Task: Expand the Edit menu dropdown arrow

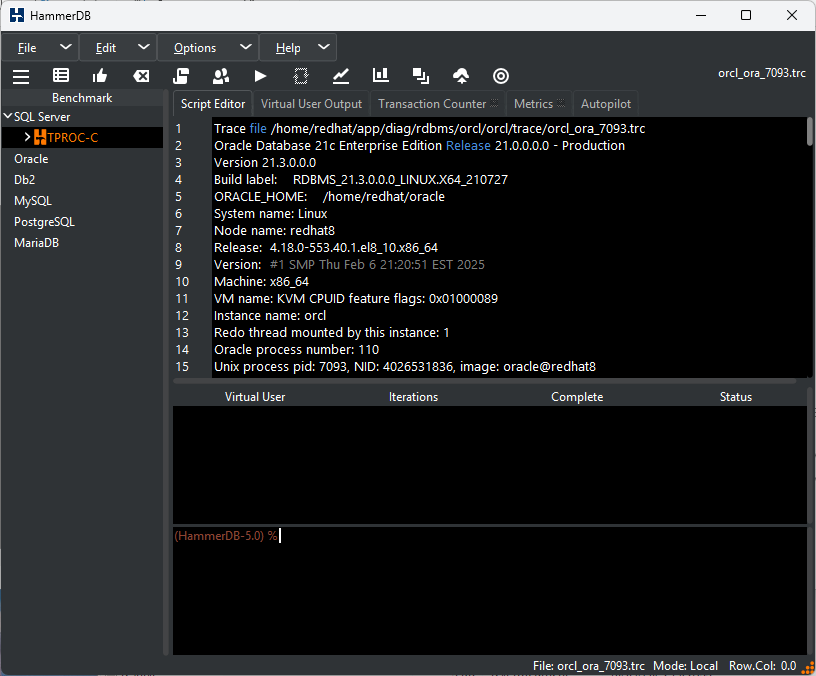Action: pyautogui.click(x=144, y=47)
